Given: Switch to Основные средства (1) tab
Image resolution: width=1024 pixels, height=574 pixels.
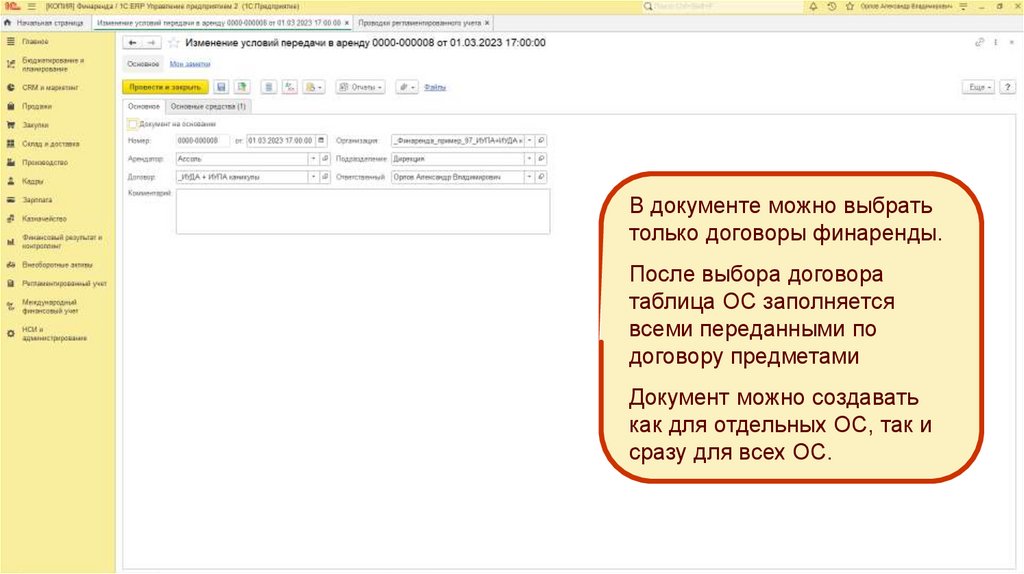Looking at the screenshot, I should (x=209, y=106).
